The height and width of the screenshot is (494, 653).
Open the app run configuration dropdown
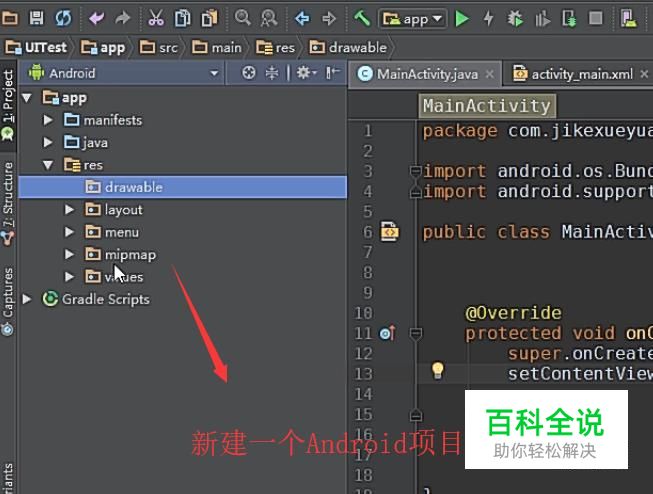point(413,19)
